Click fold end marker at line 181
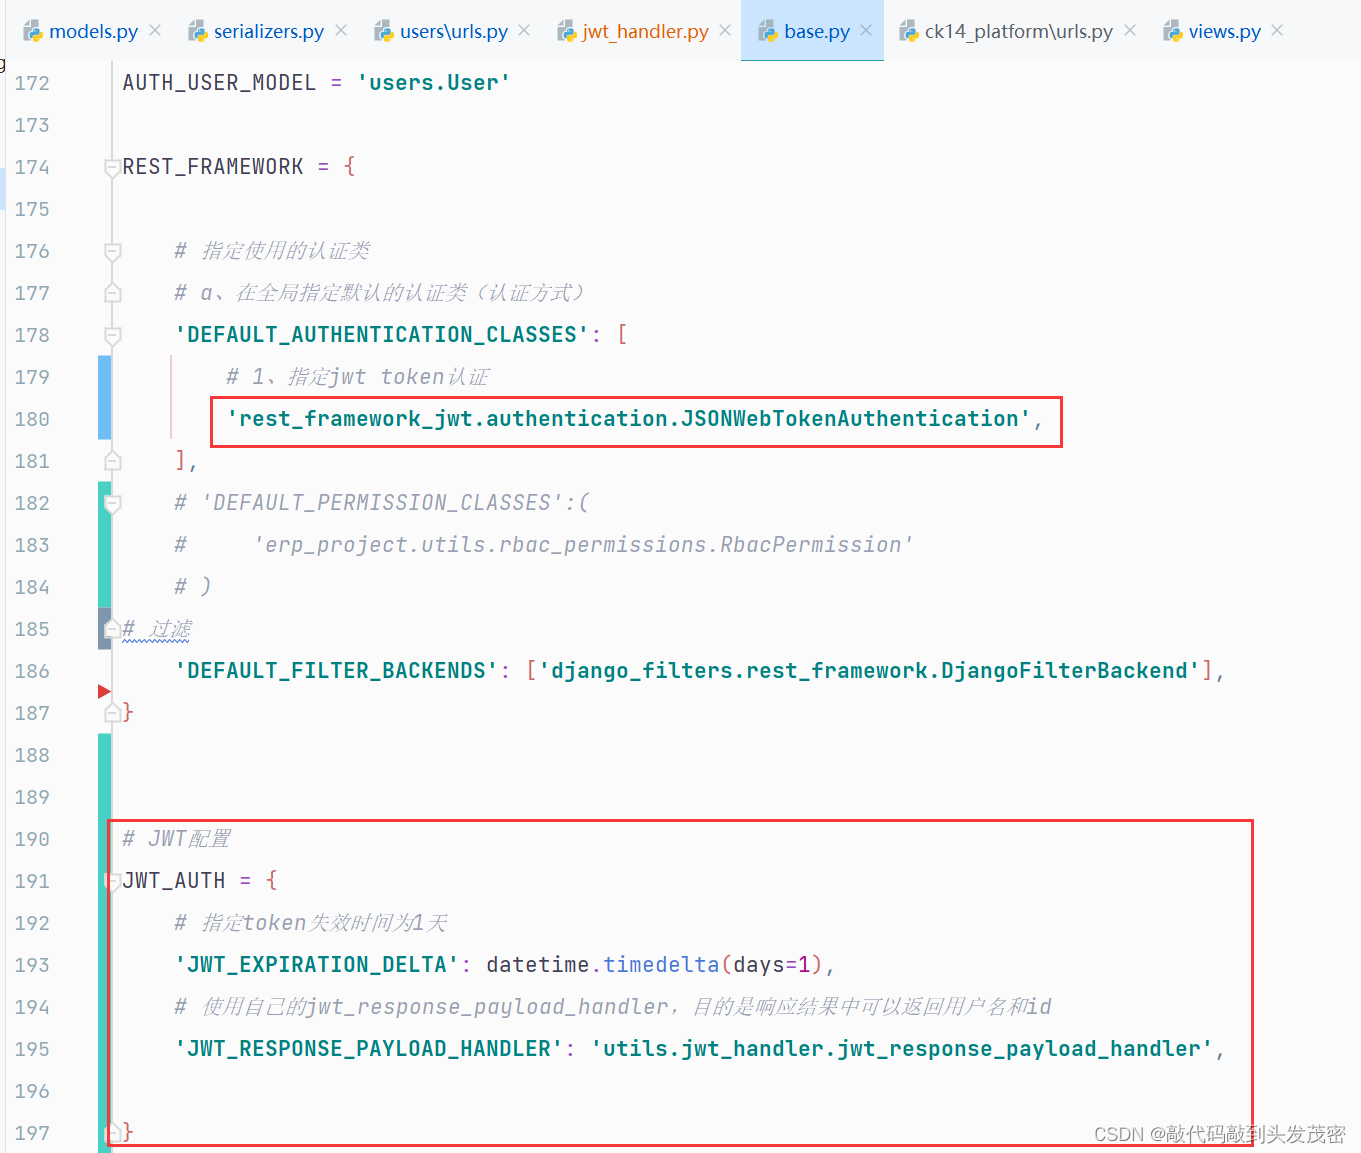1361x1153 pixels. (113, 461)
